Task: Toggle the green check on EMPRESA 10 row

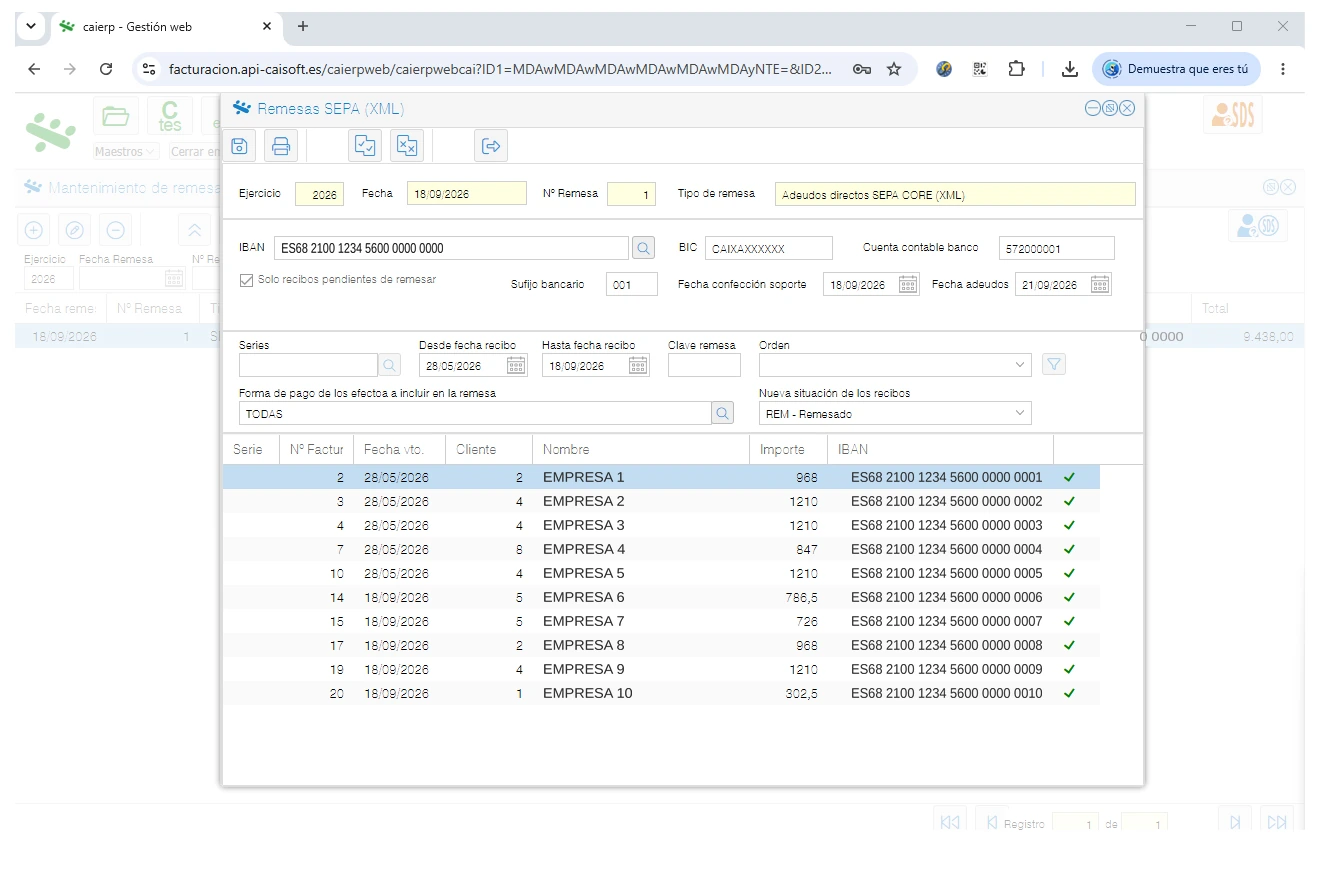Action: click(x=1069, y=694)
